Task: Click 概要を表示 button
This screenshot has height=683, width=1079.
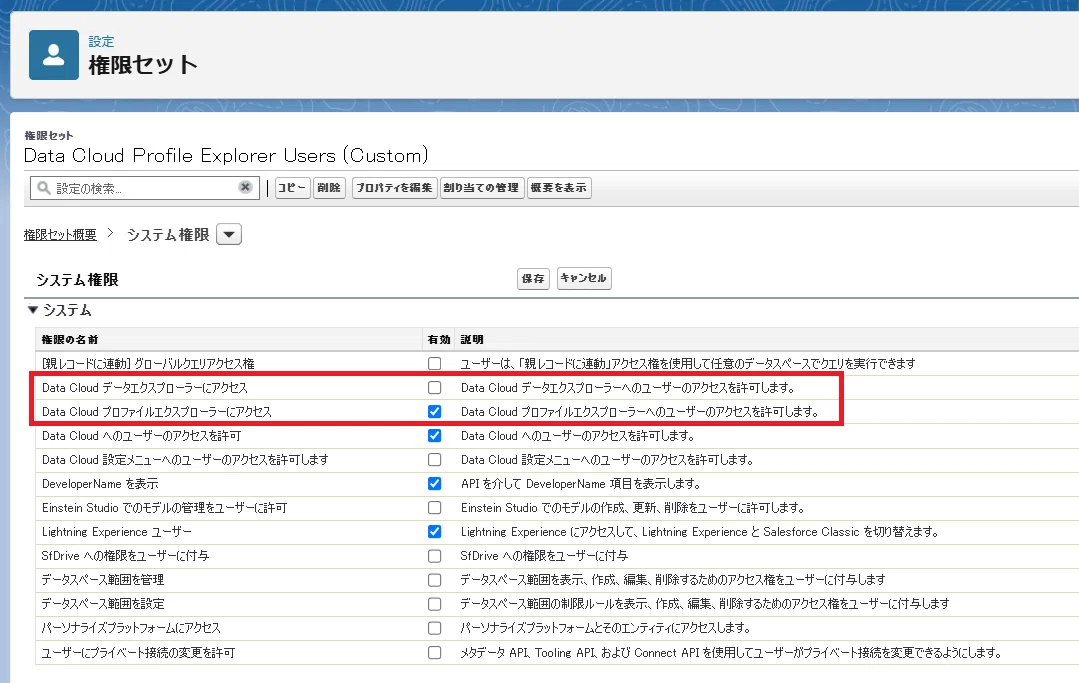Action: point(559,188)
